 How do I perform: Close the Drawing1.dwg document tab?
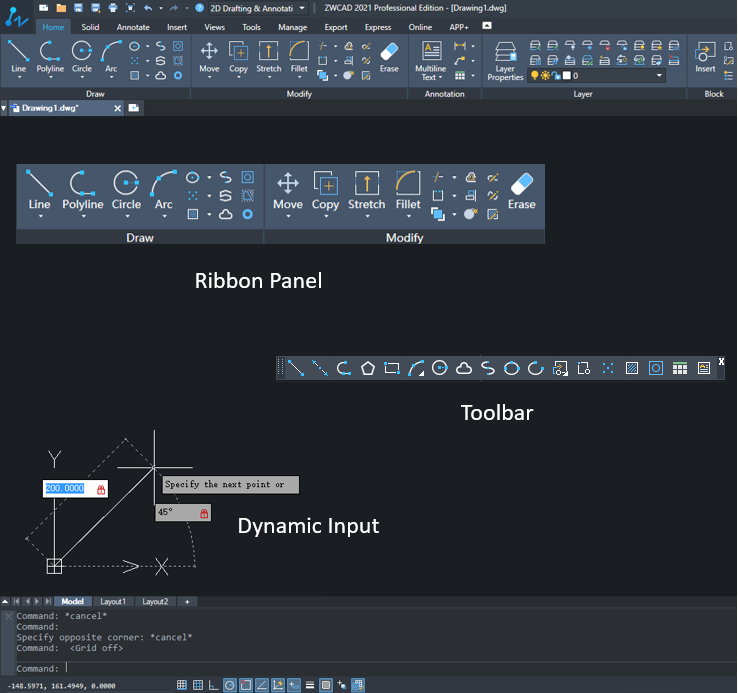(x=117, y=108)
